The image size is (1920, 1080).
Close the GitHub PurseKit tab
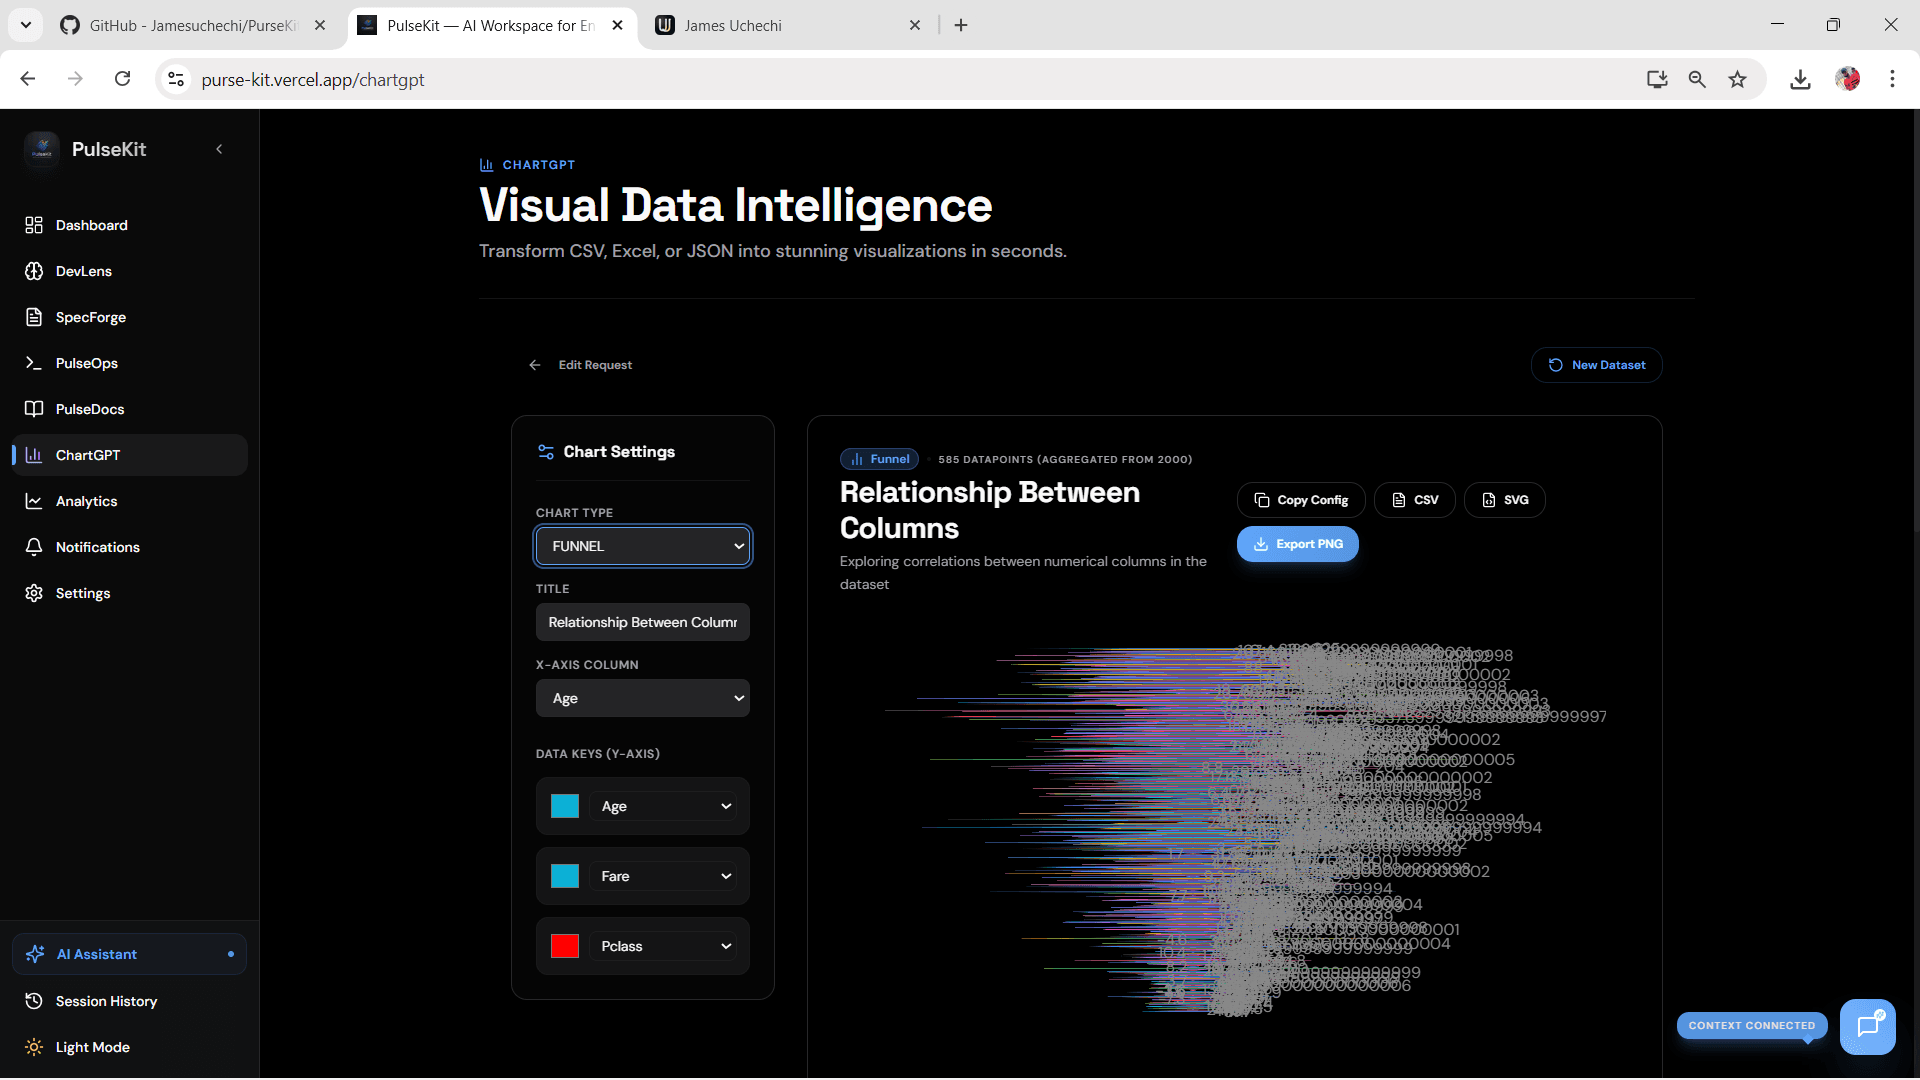point(320,25)
